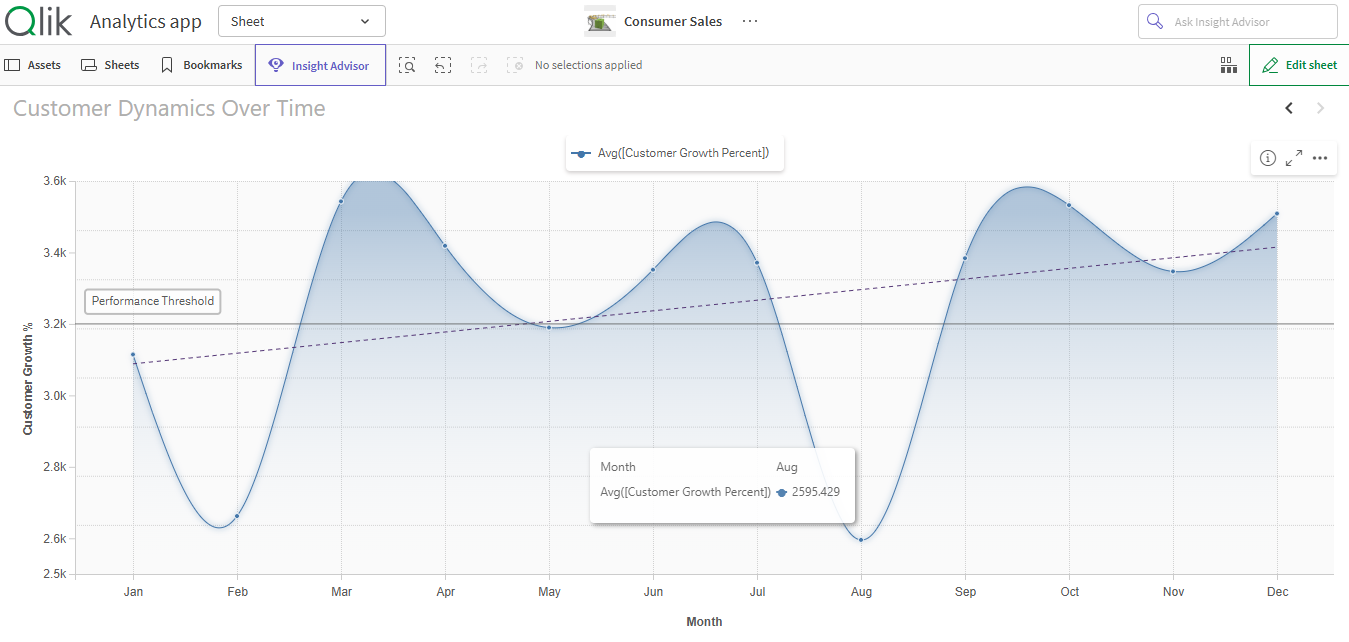Click the chart info icon
1349x642 pixels.
[x=1267, y=158]
